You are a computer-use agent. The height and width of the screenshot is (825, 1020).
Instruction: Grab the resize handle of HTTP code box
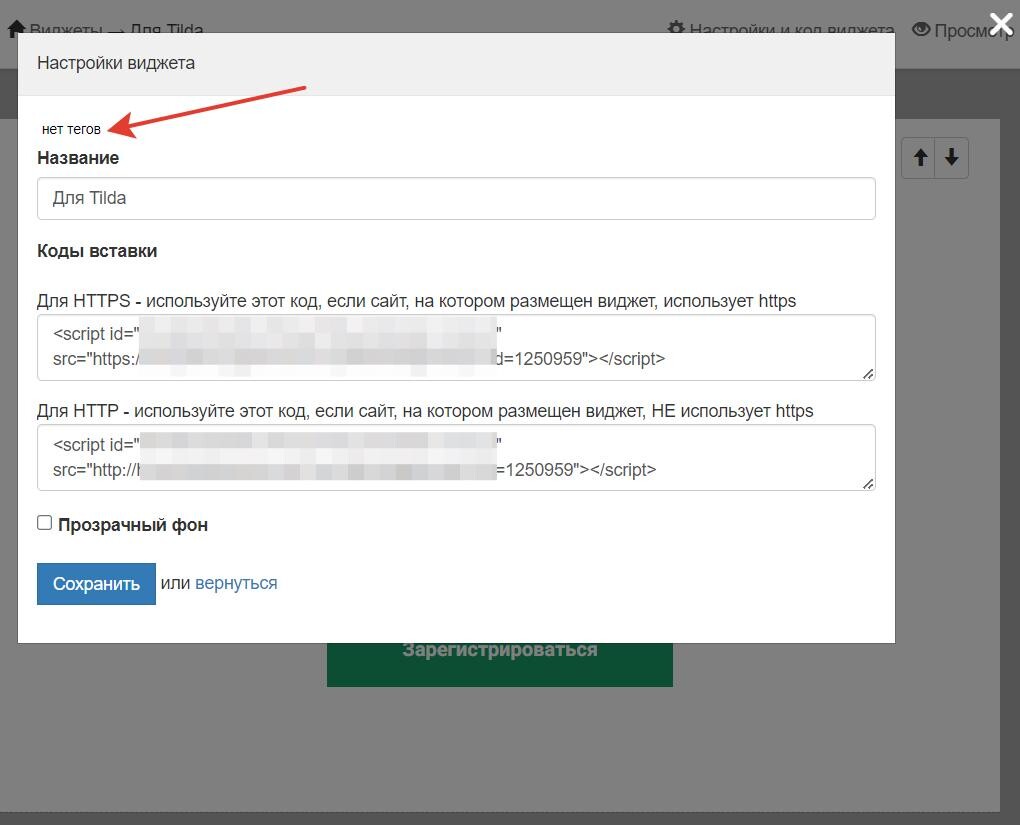tap(868, 483)
